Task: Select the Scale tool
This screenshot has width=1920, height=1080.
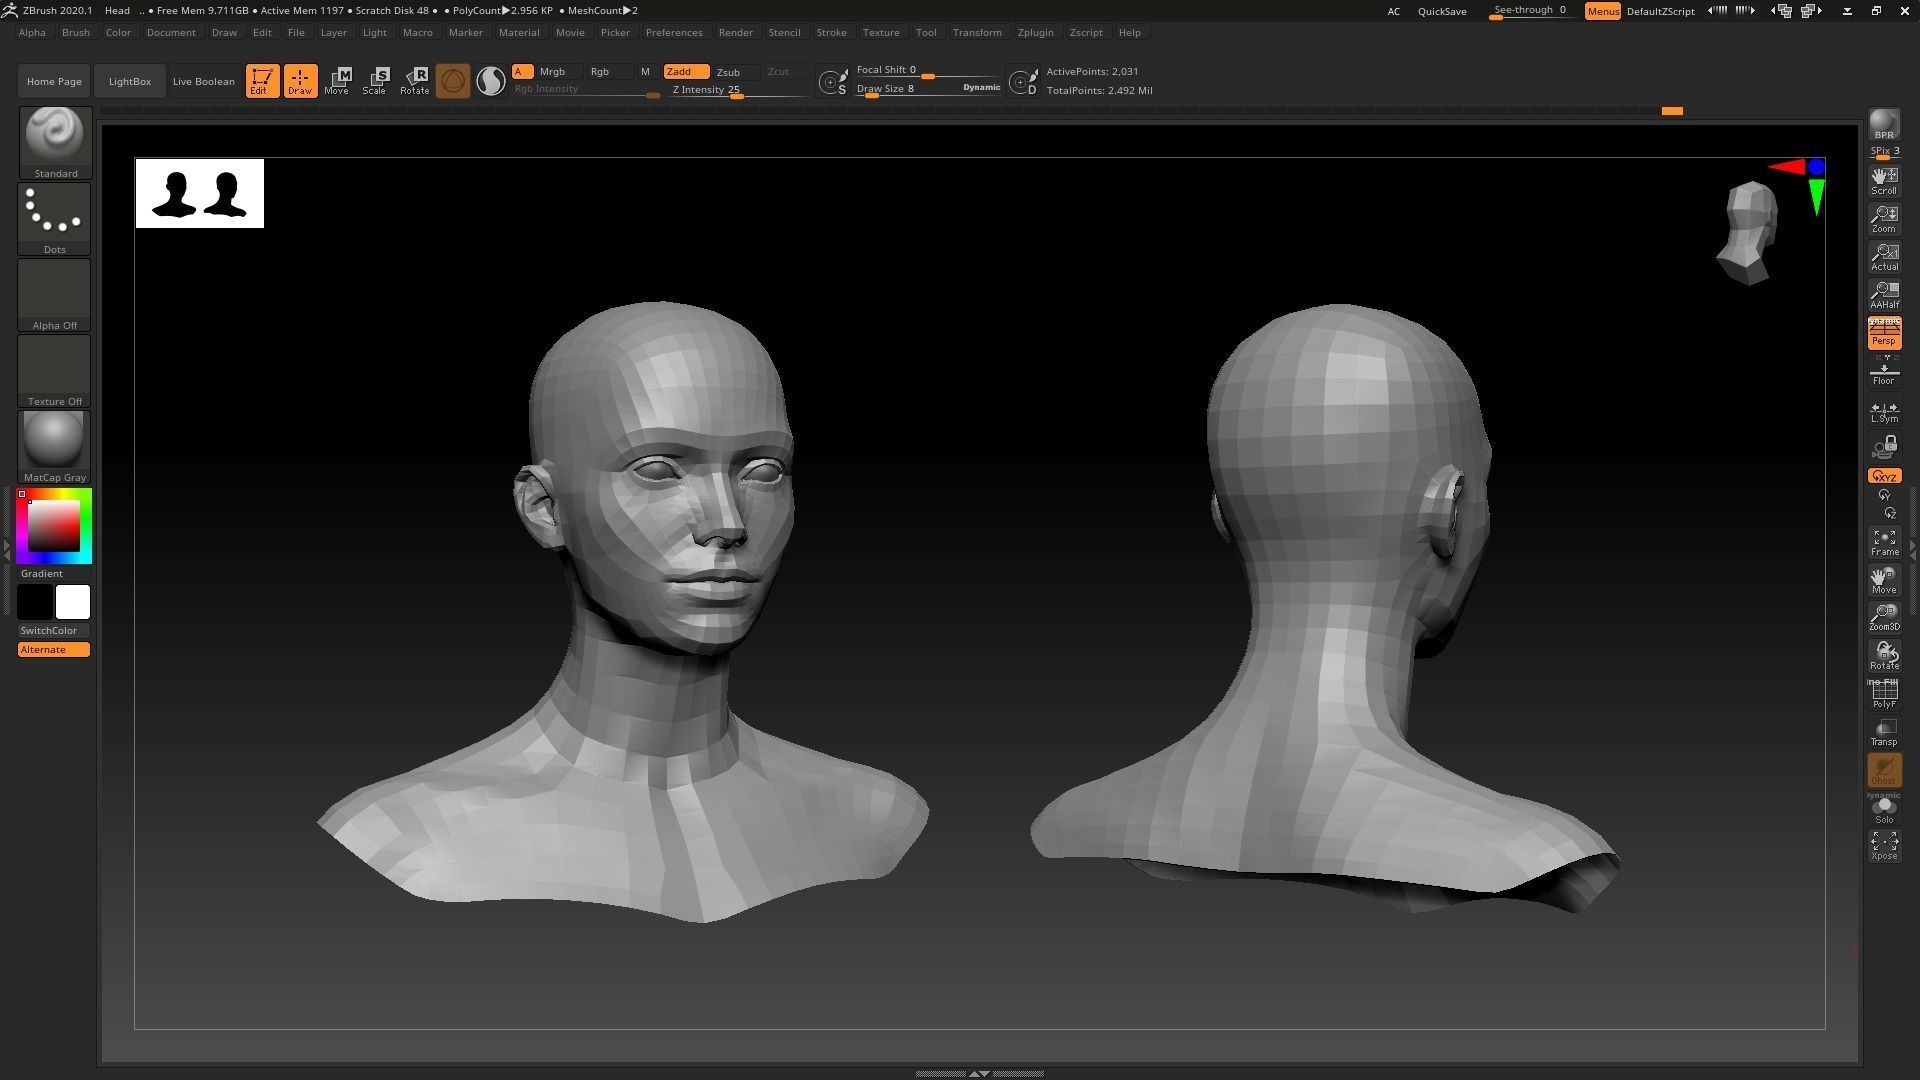Action: [375, 81]
